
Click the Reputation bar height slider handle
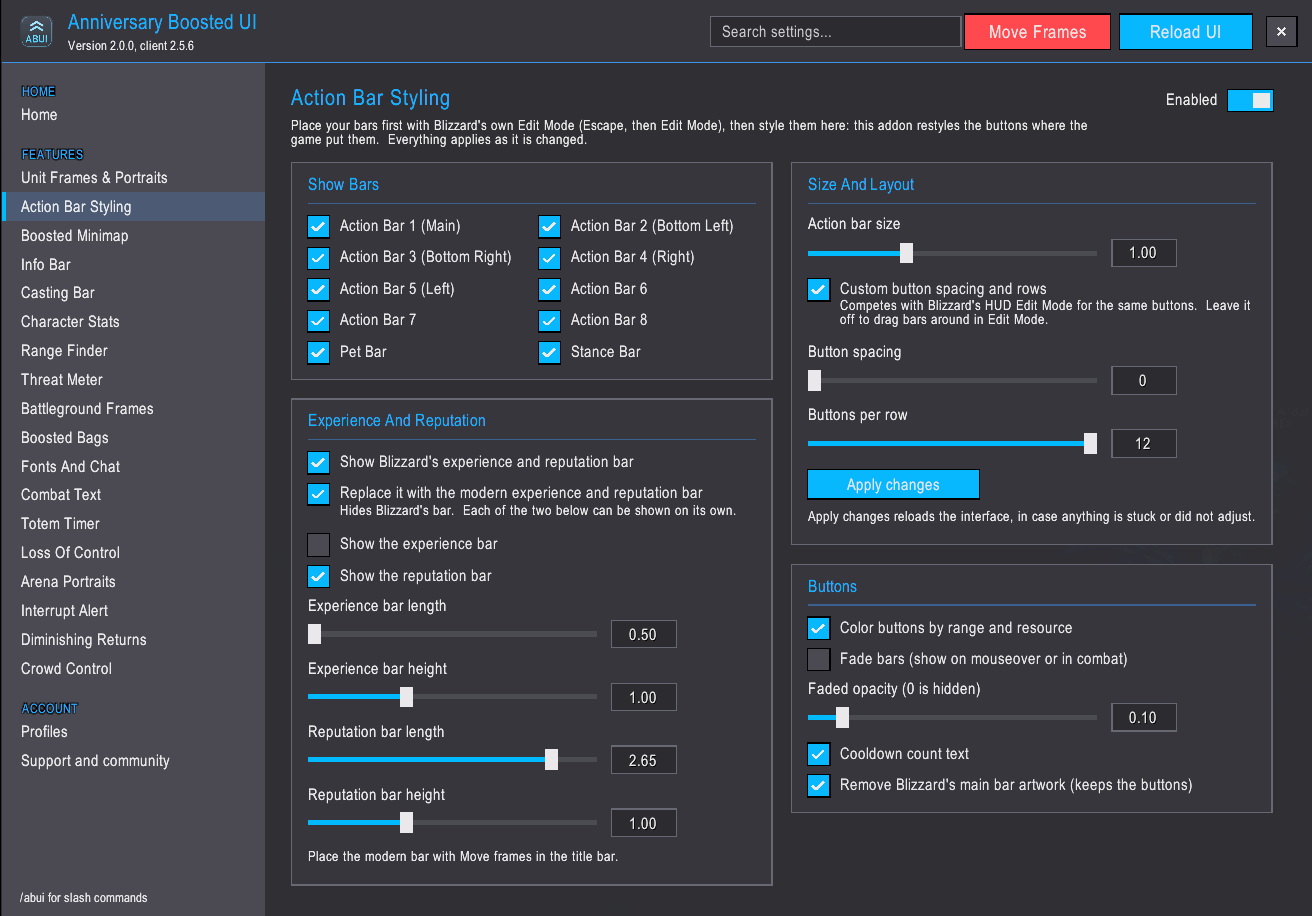pos(406,823)
